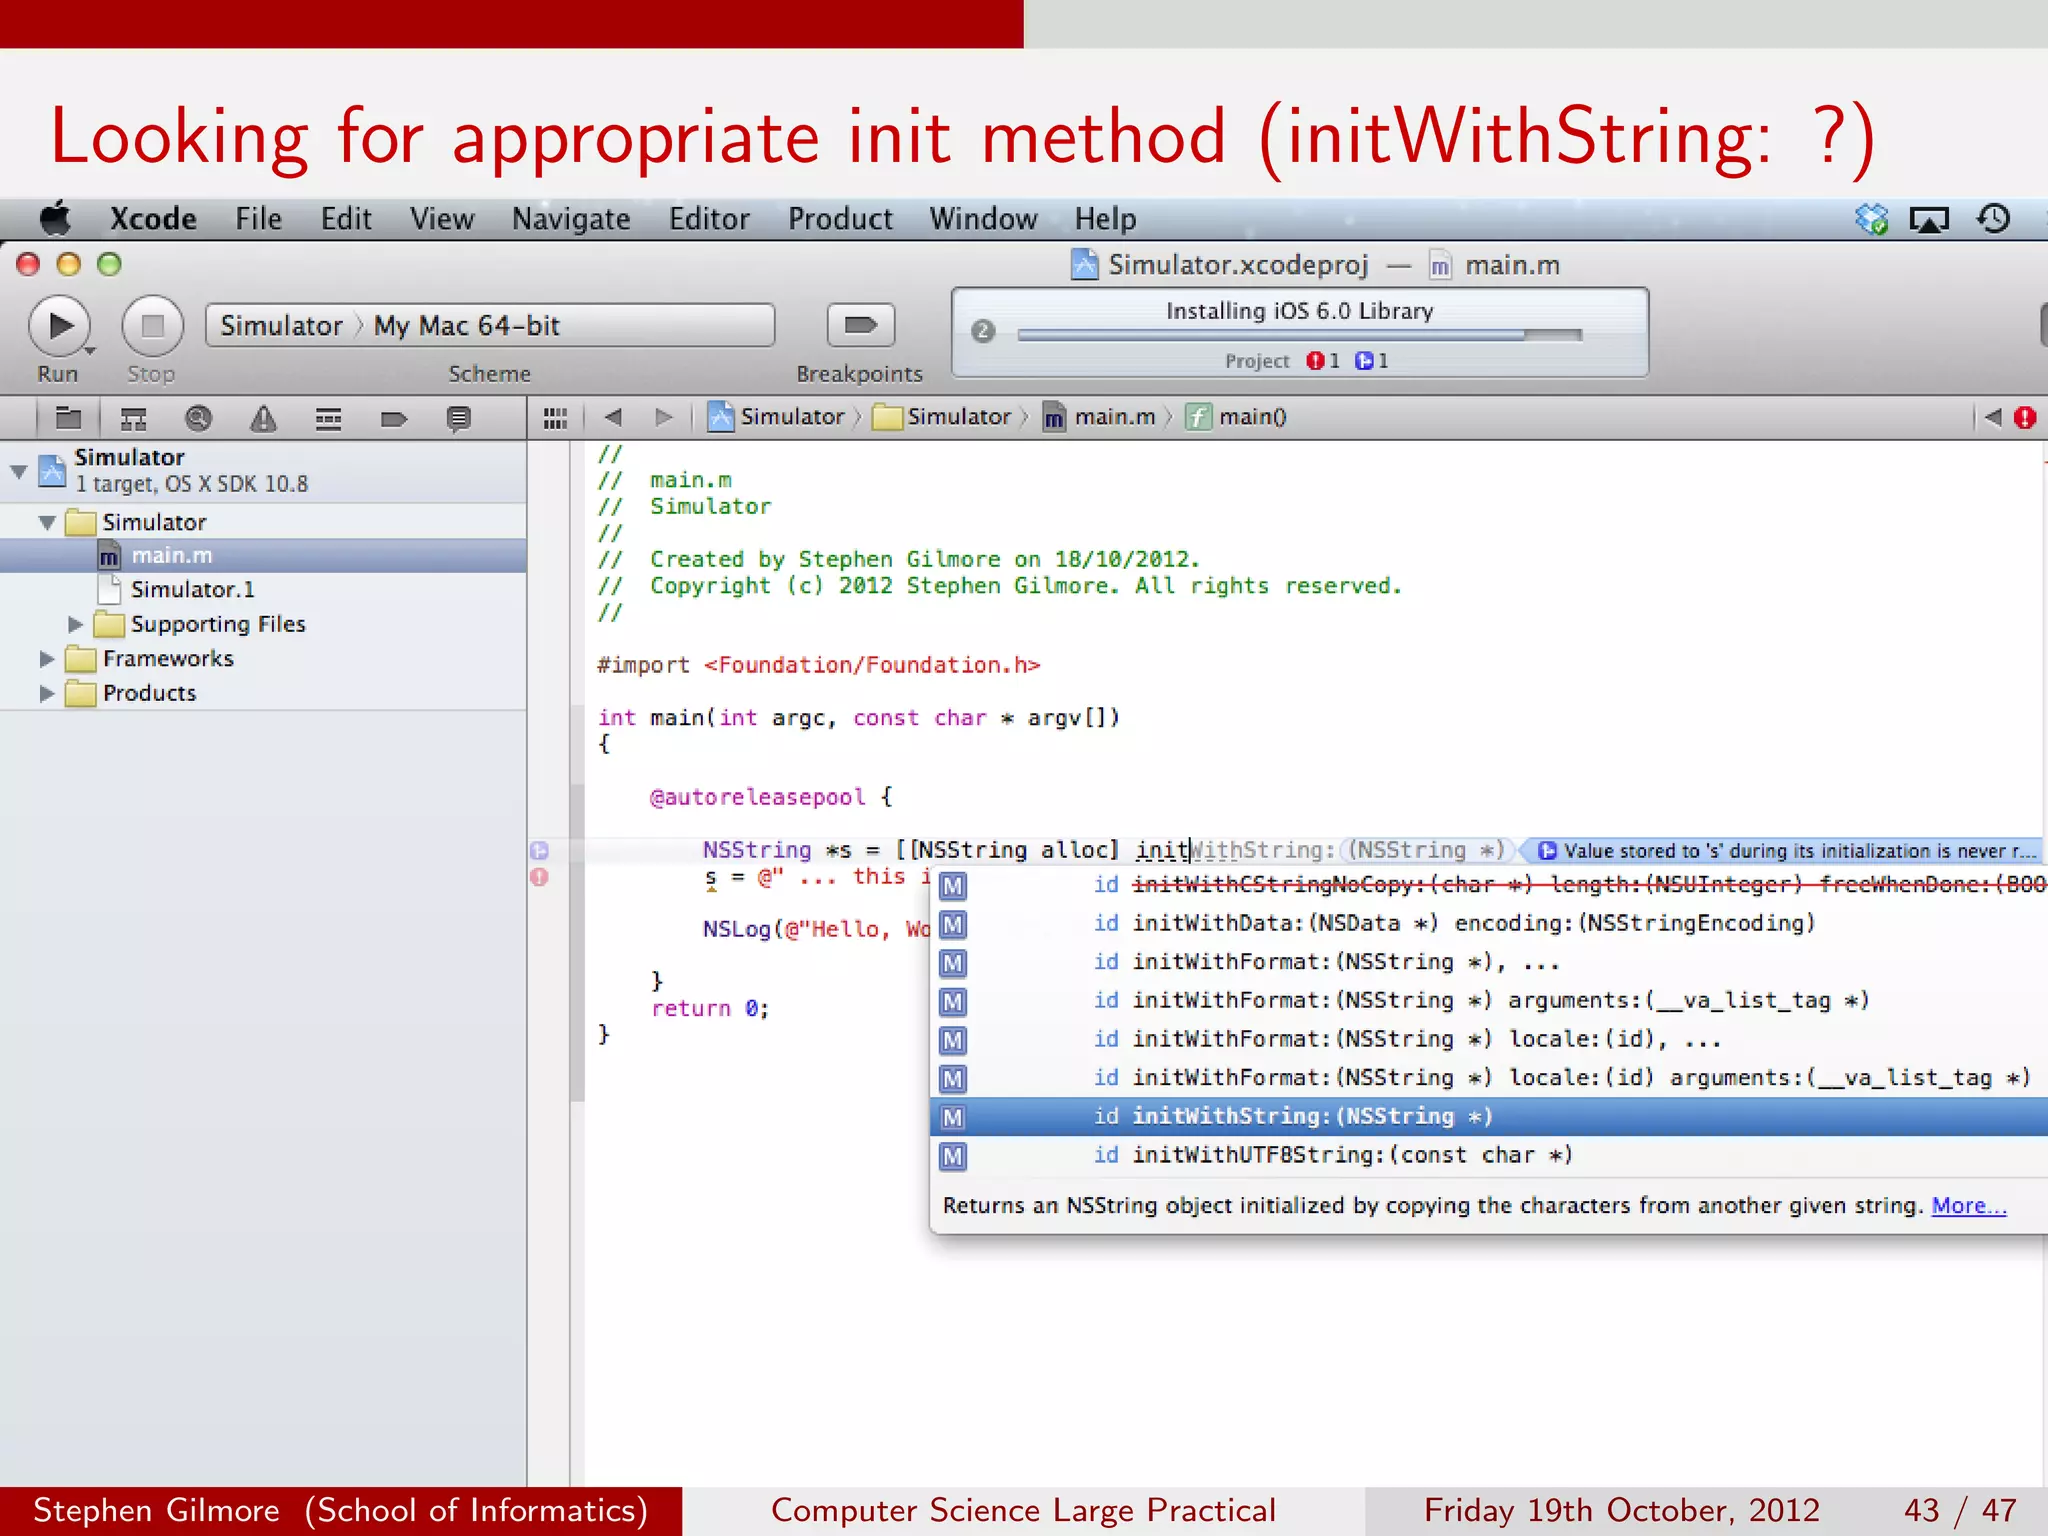Click the AirPlay display menu bar icon
The image size is (2048, 1536).
1929,219
